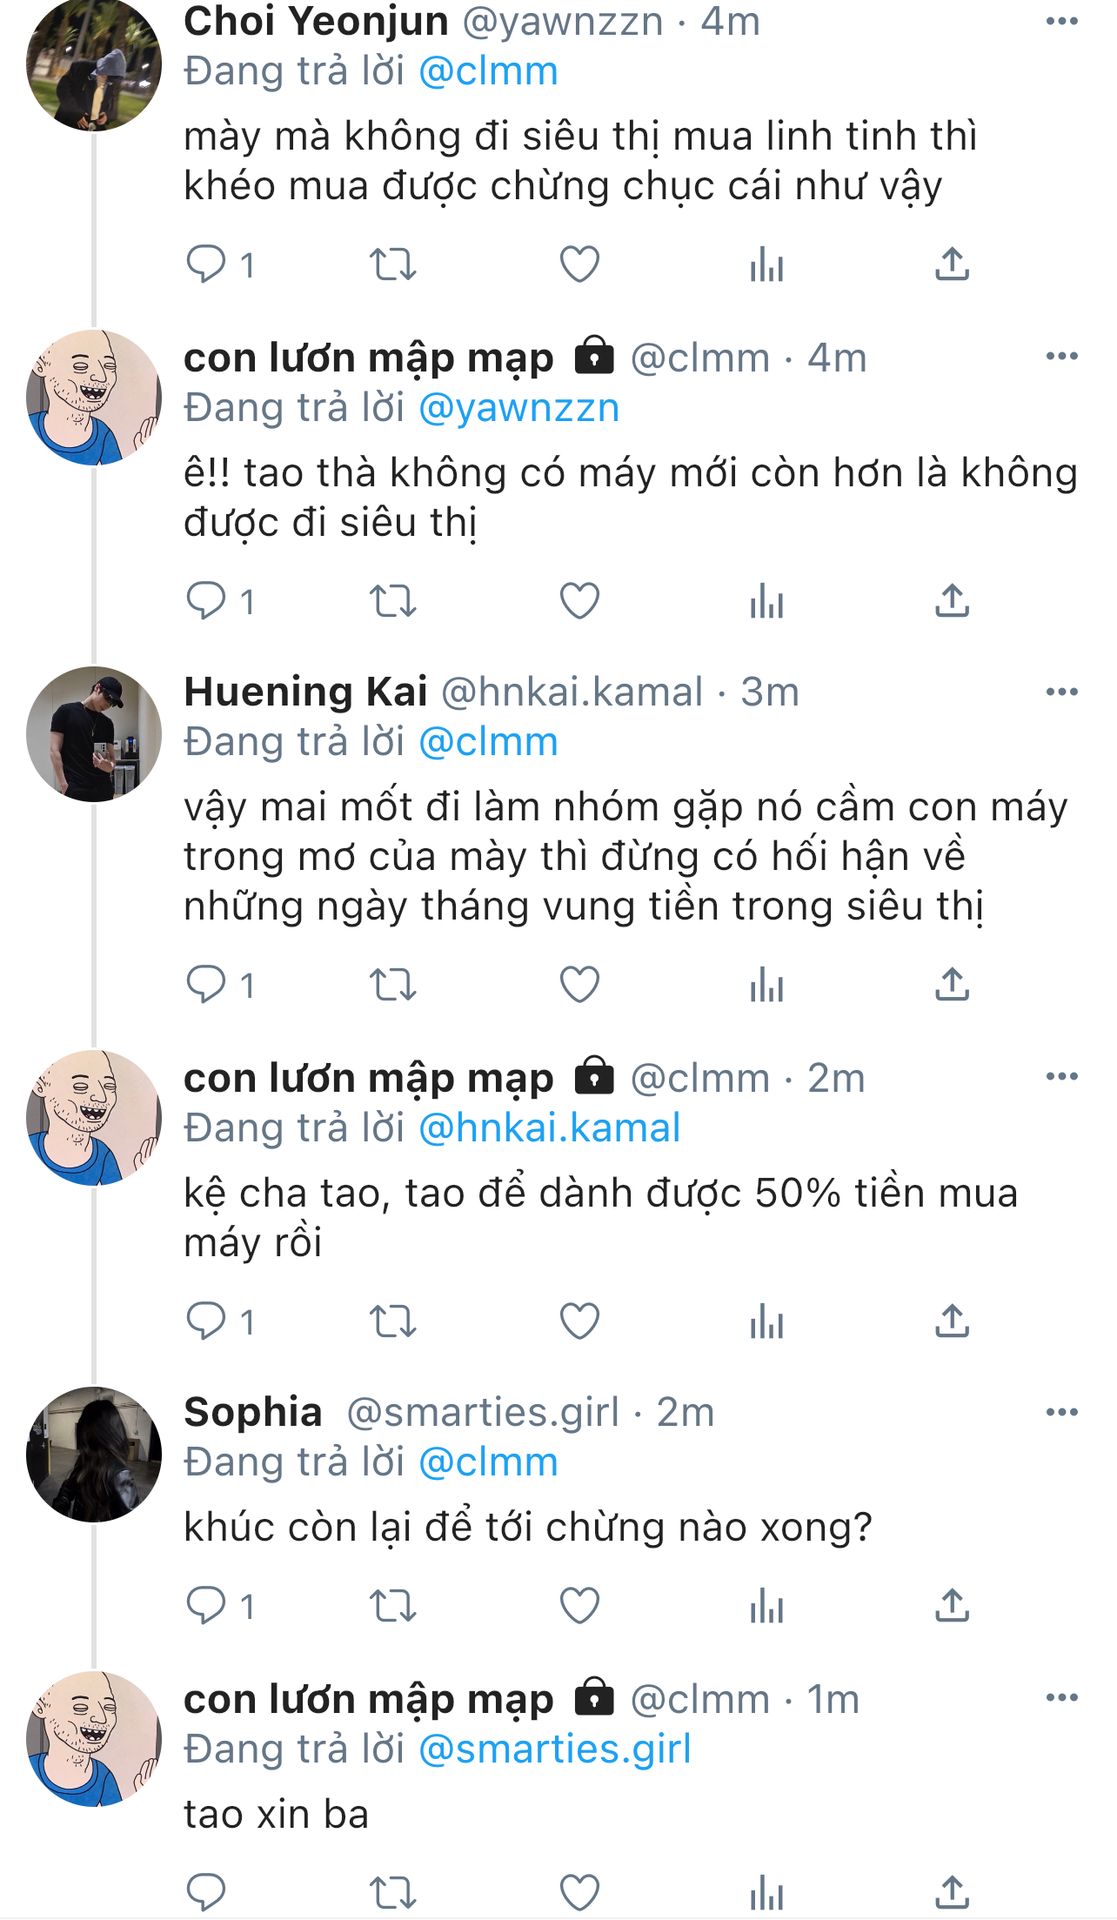1117x1920 pixels.
Task: View analytics for Huening Kai's tweet
Action: click(766, 985)
